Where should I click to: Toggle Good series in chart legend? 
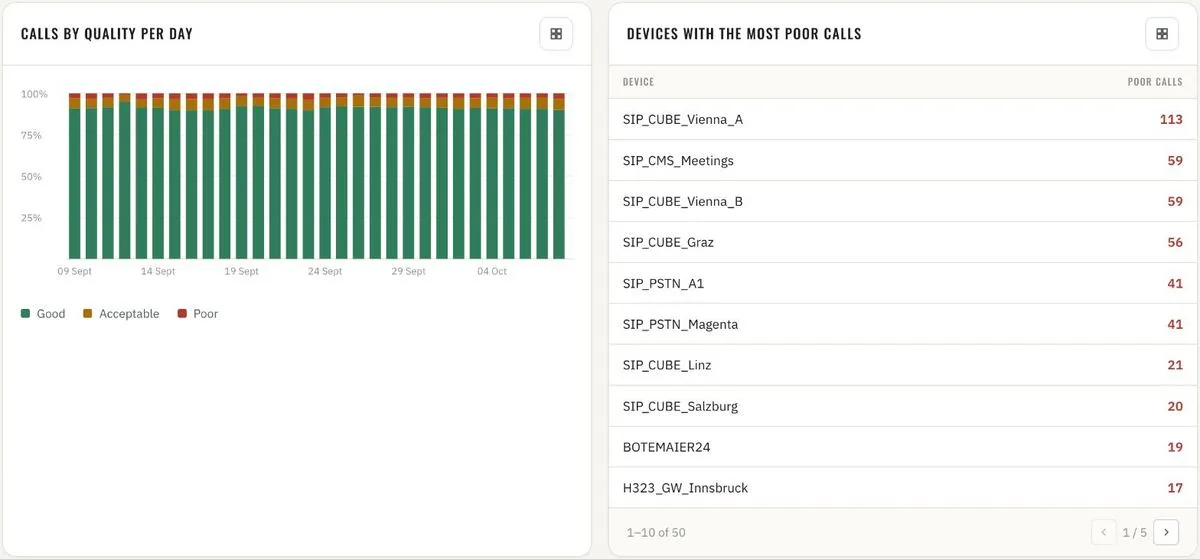click(x=43, y=314)
